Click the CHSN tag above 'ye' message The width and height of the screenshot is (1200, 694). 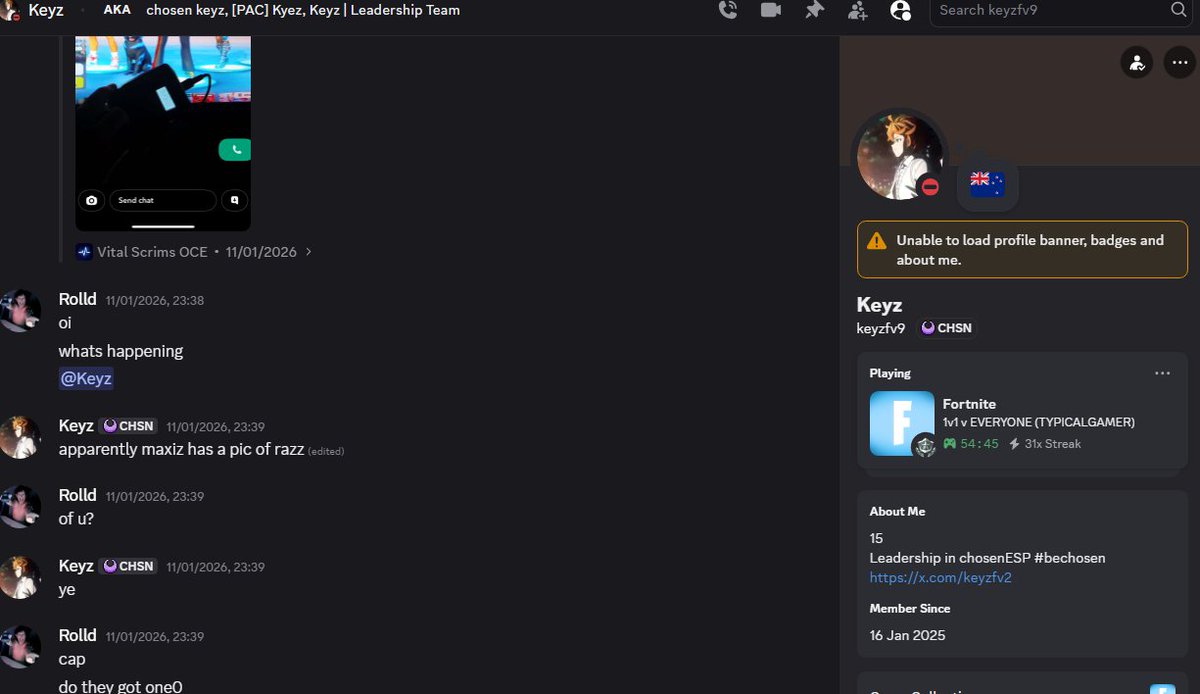pyautogui.click(x=130, y=566)
